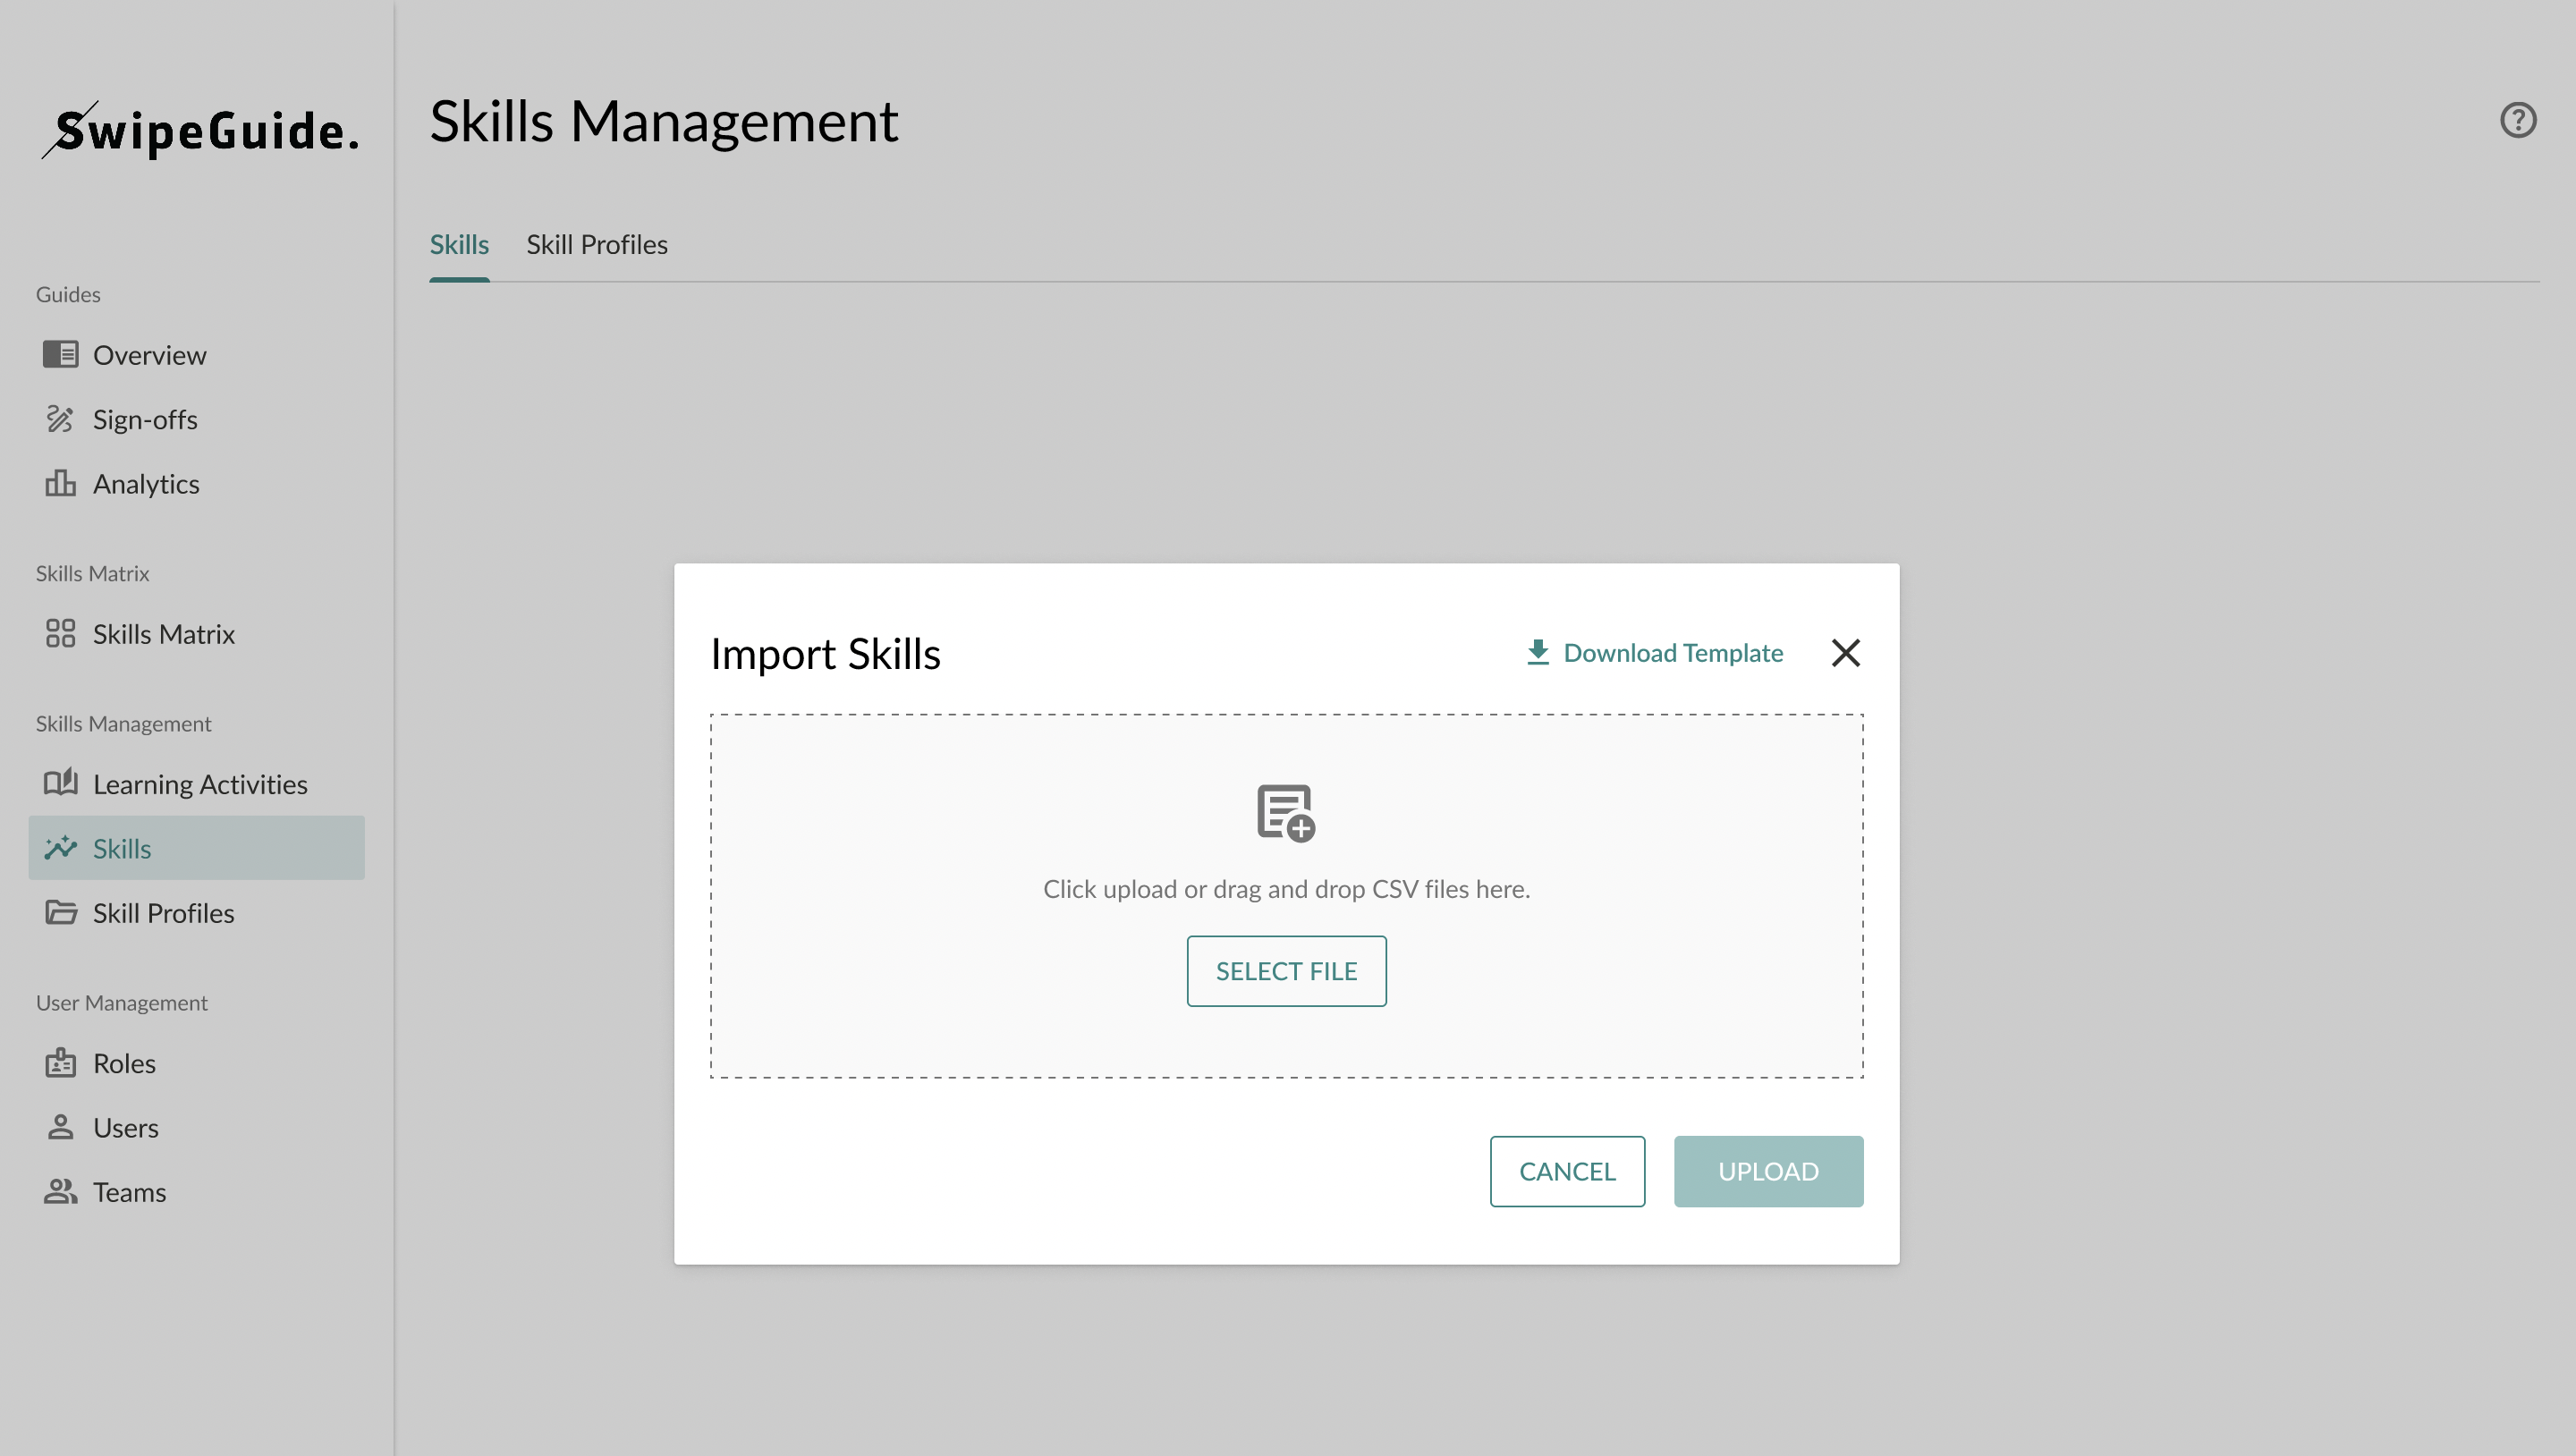Open Users in the sidebar
2576x1456 pixels.
coord(125,1128)
